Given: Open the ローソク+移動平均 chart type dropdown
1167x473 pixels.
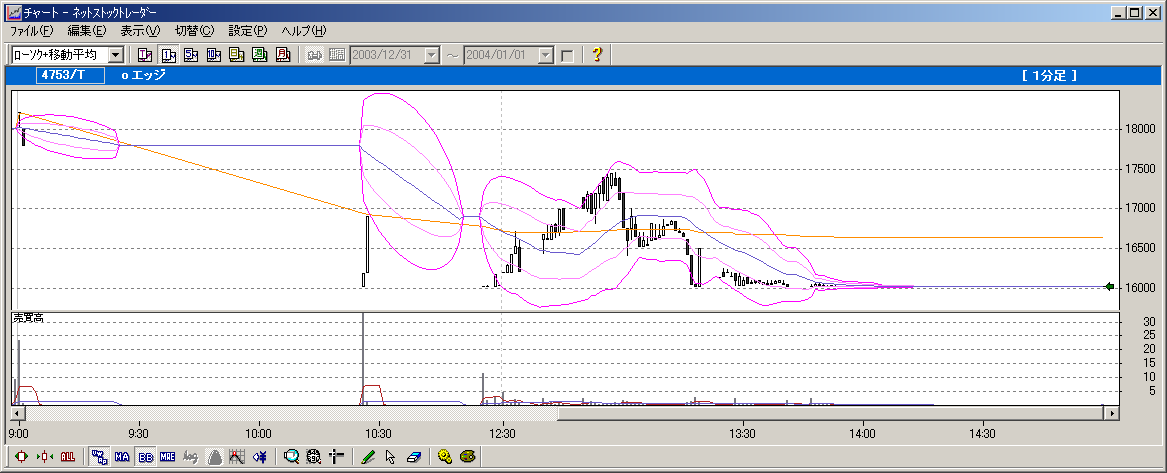Looking at the screenshot, I should pyautogui.click(x=116, y=55).
